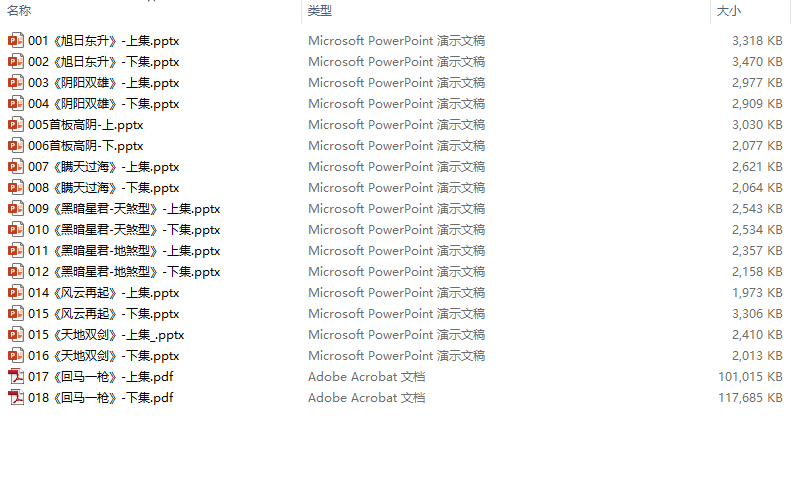Choose the icon for 015《天地双剑》-上集_.pptx

[x=16, y=334]
